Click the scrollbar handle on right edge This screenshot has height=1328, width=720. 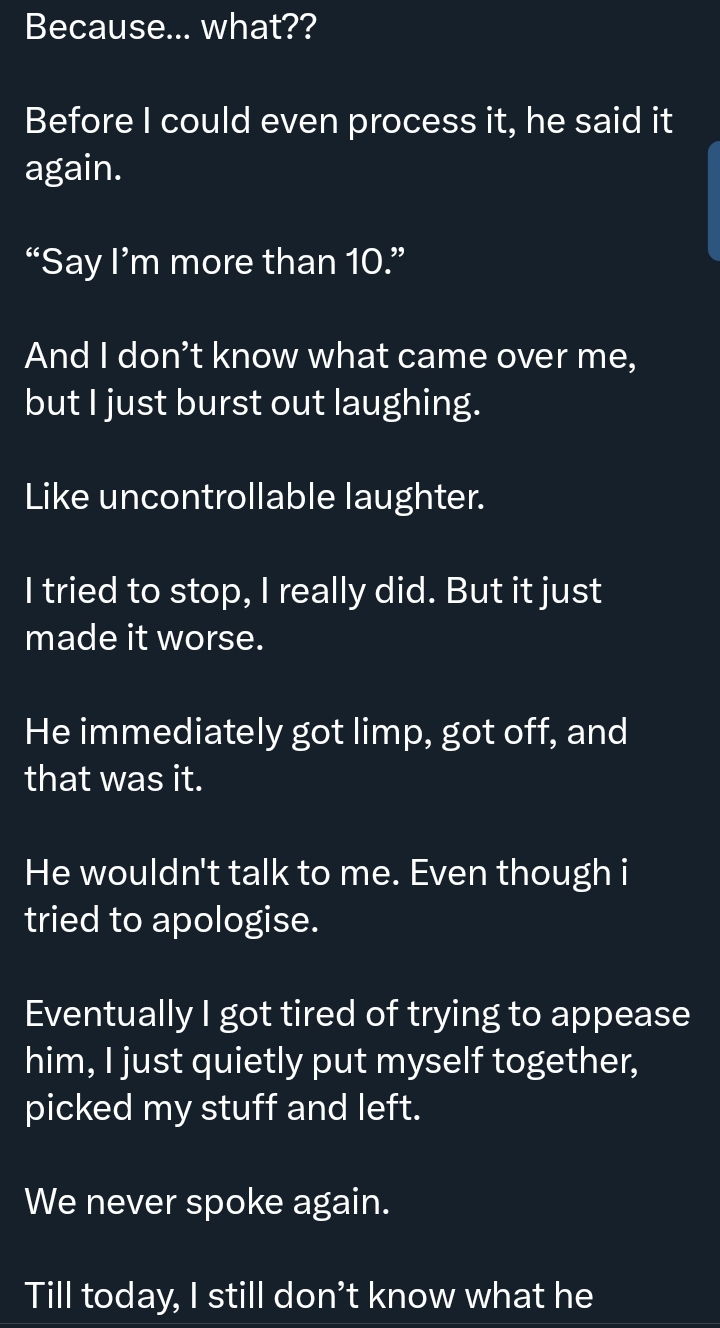(714, 201)
